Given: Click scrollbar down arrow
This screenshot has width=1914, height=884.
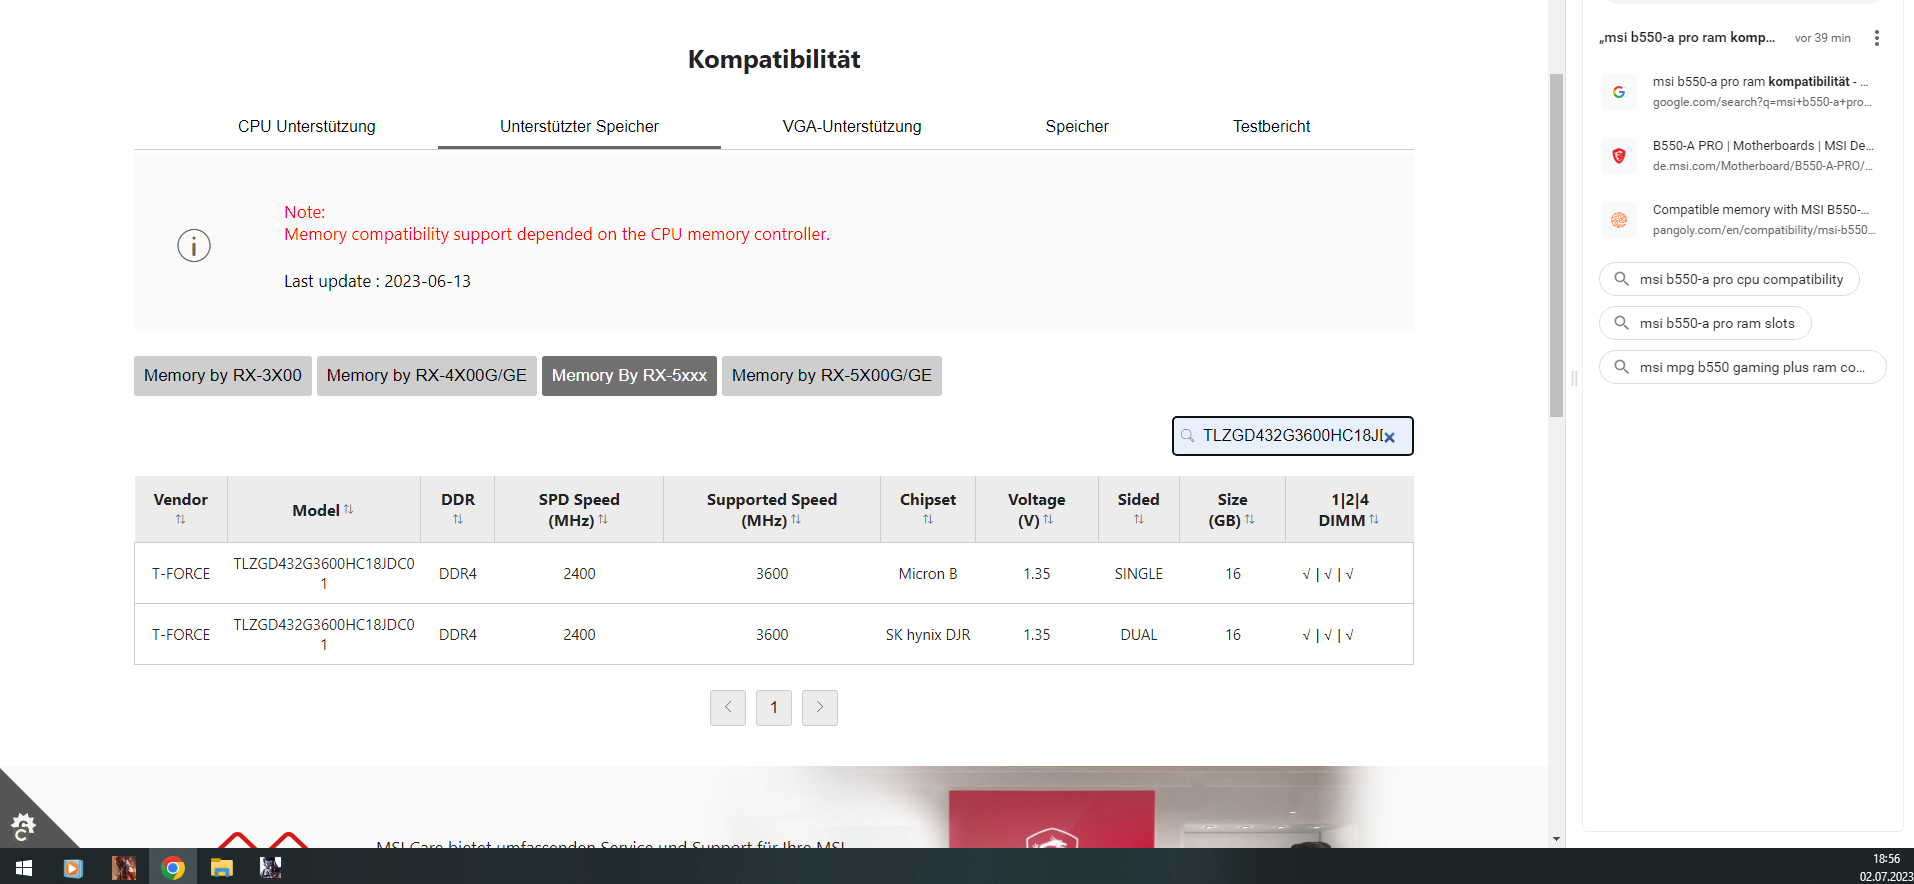Looking at the screenshot, I should point(1556,839).
